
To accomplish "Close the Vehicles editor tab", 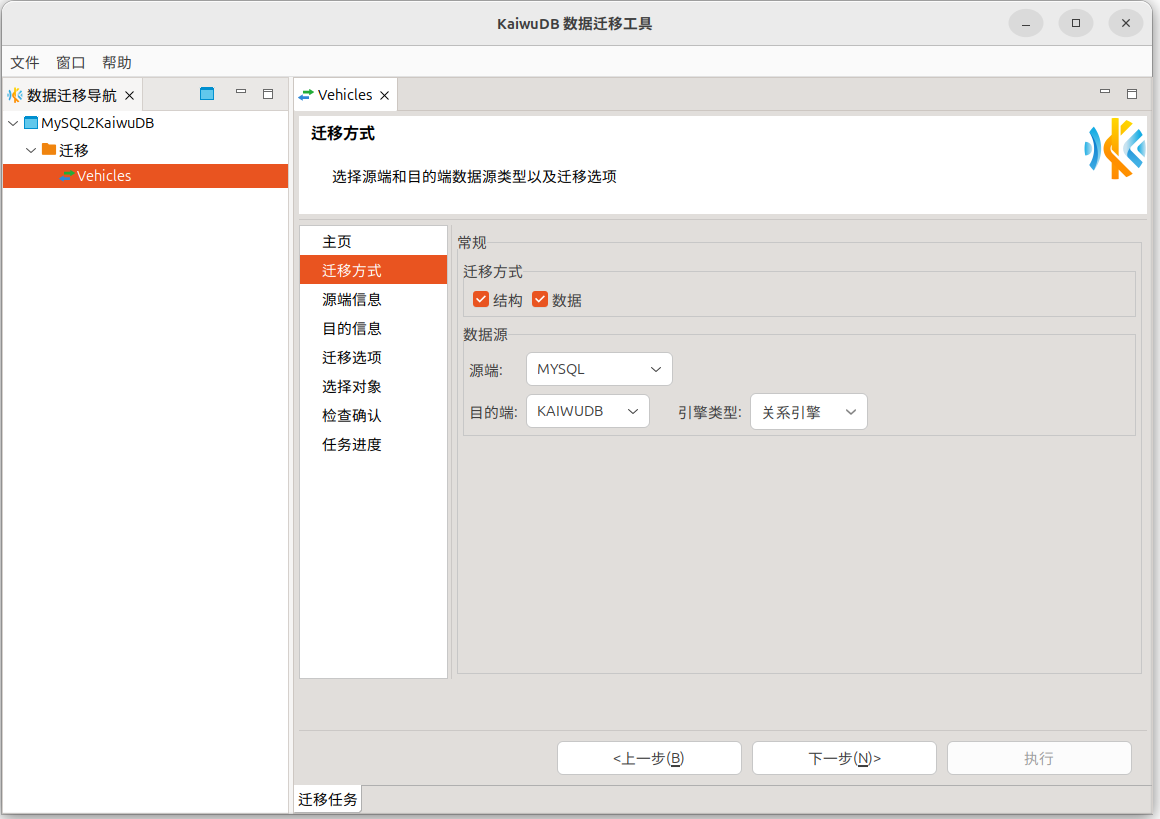I will pyautogui.click(x=385, y=96).
